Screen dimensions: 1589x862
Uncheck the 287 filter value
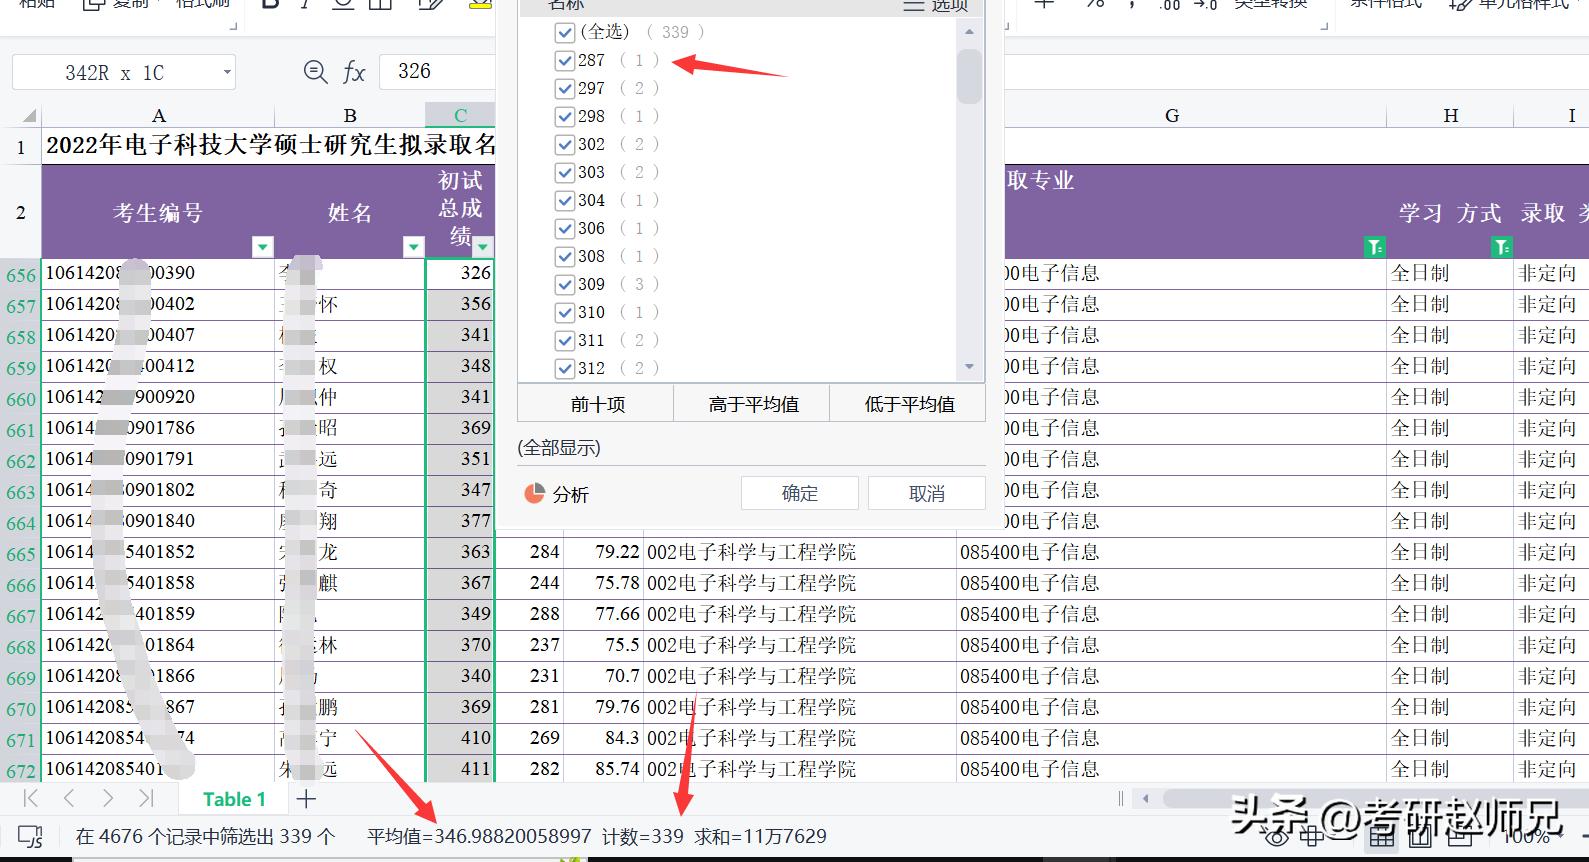[x=565, y=61]
